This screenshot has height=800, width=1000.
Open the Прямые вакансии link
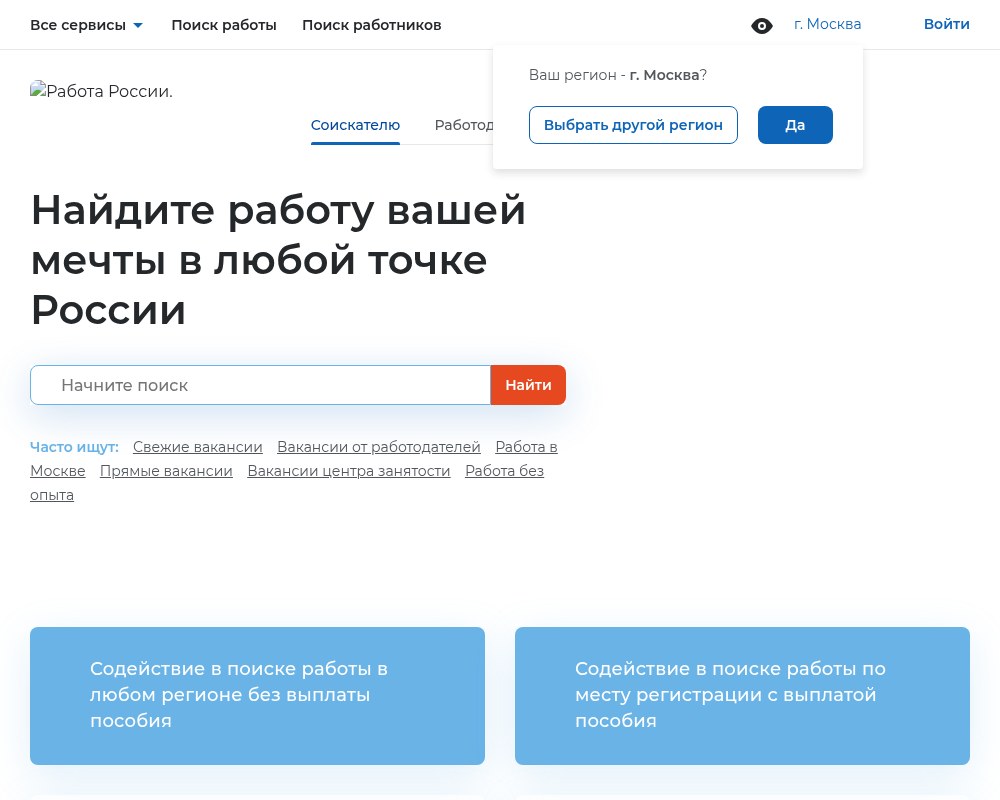click(x=166, y=471)
